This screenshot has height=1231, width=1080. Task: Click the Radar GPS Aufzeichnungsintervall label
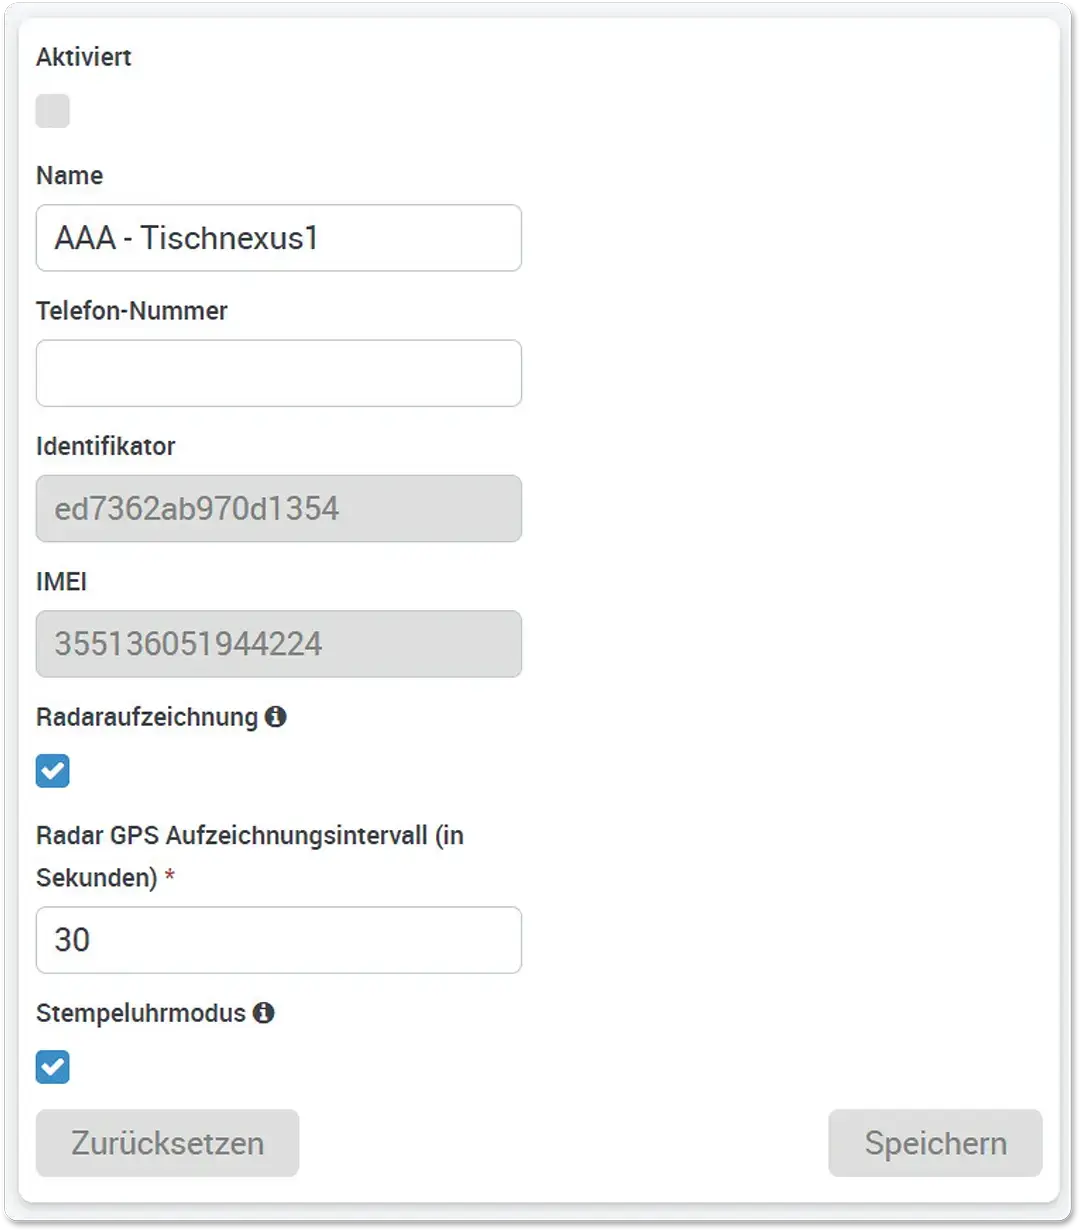(250, 836)
